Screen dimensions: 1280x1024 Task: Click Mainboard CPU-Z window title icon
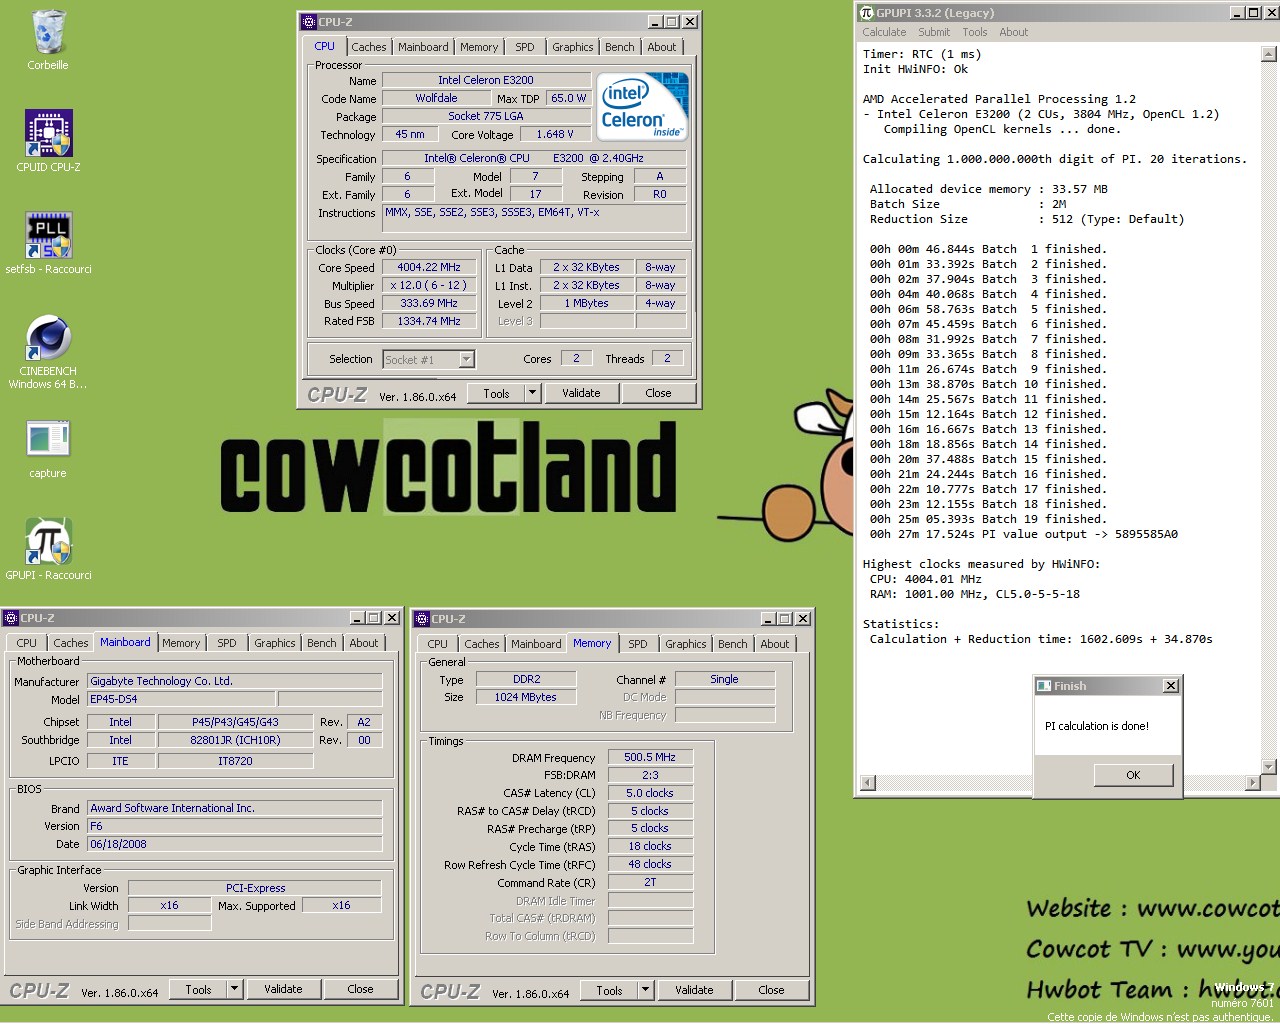[x=11, y=618]
